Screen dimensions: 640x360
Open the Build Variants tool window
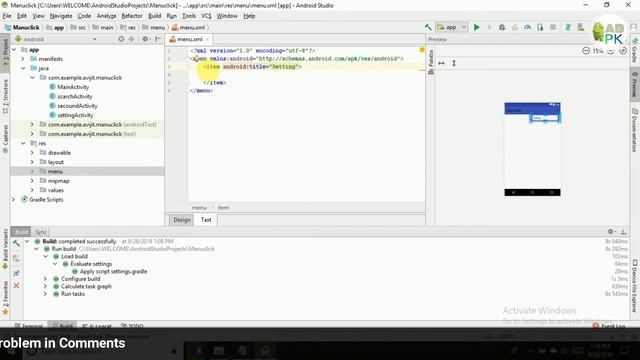click(5, 249)
